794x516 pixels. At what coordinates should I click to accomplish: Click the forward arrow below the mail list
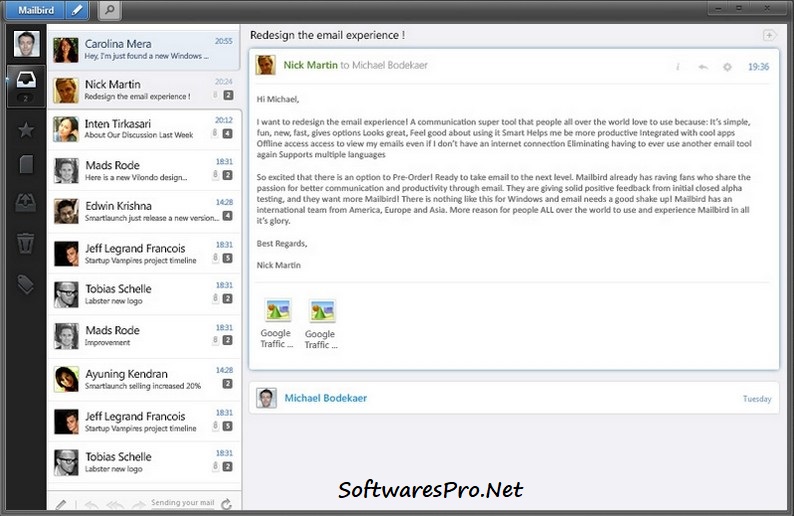(138, 504)
